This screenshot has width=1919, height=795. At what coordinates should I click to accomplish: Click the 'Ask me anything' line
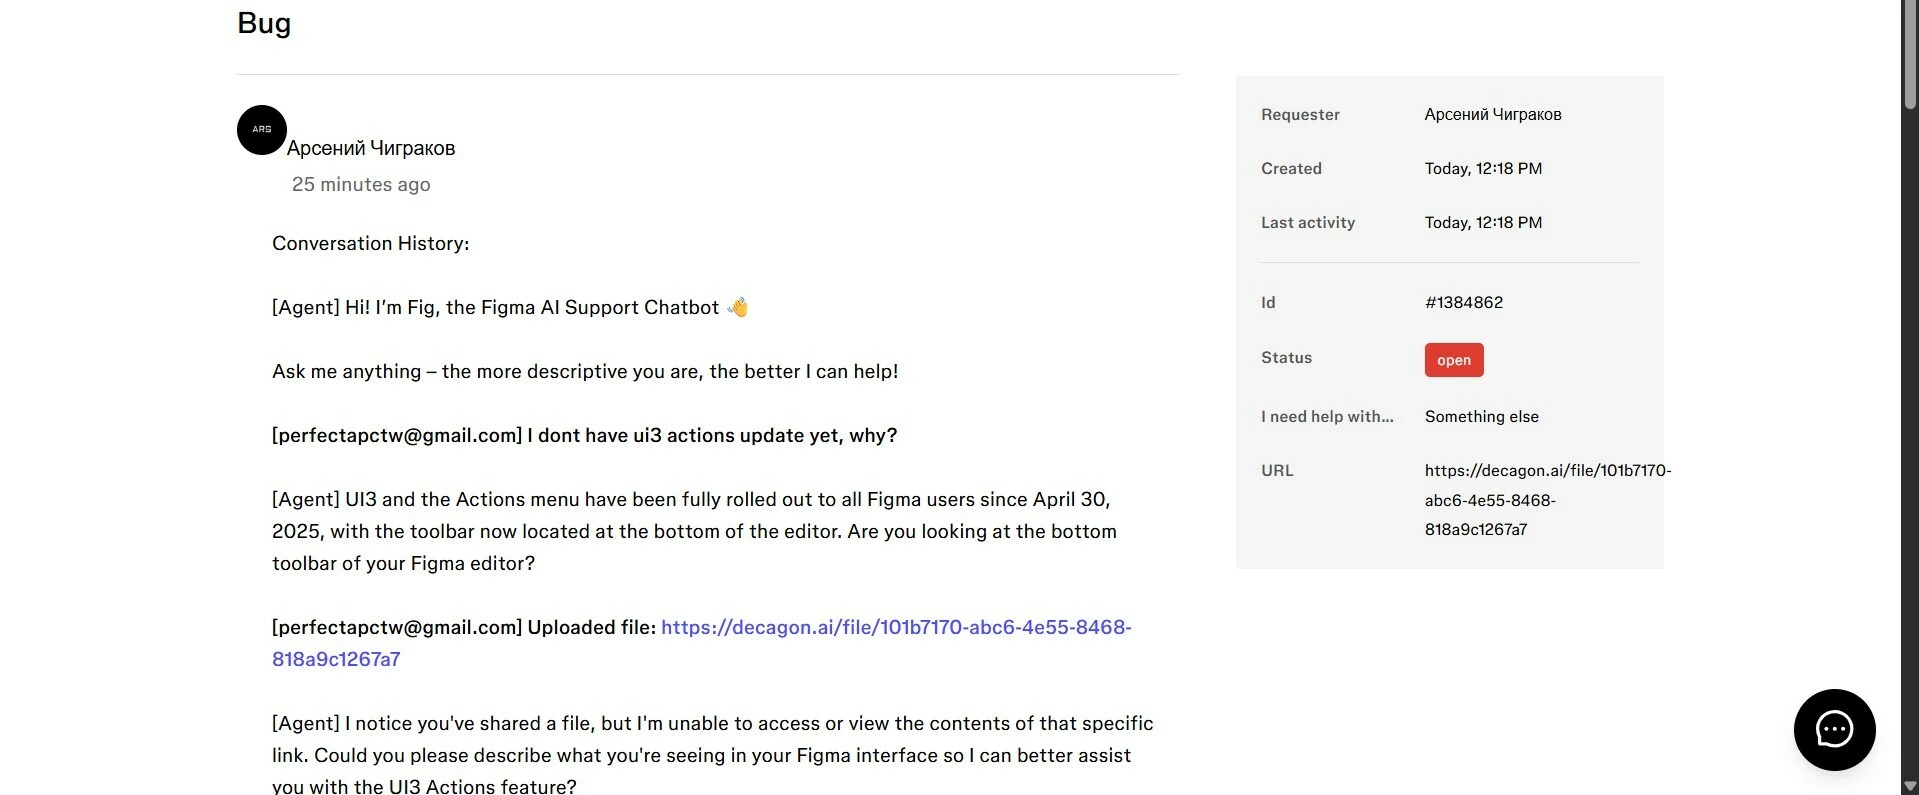coord(585,371)
